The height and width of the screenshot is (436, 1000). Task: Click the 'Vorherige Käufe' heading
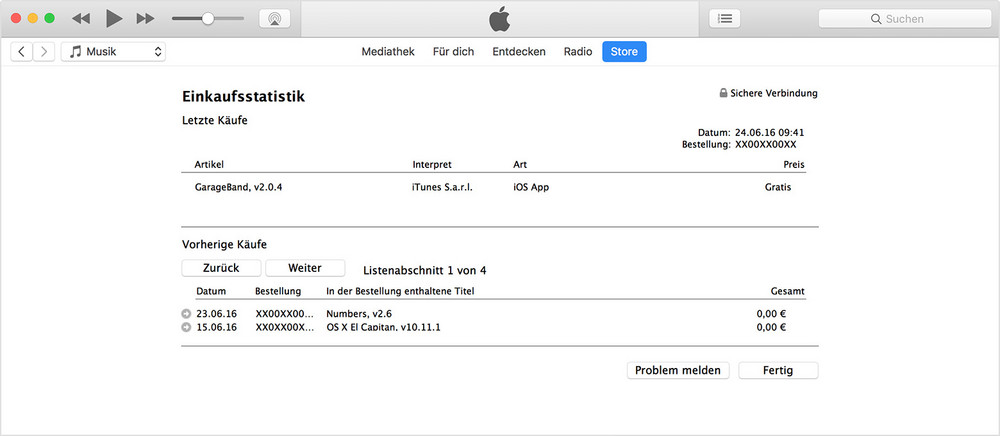point(224,244)
